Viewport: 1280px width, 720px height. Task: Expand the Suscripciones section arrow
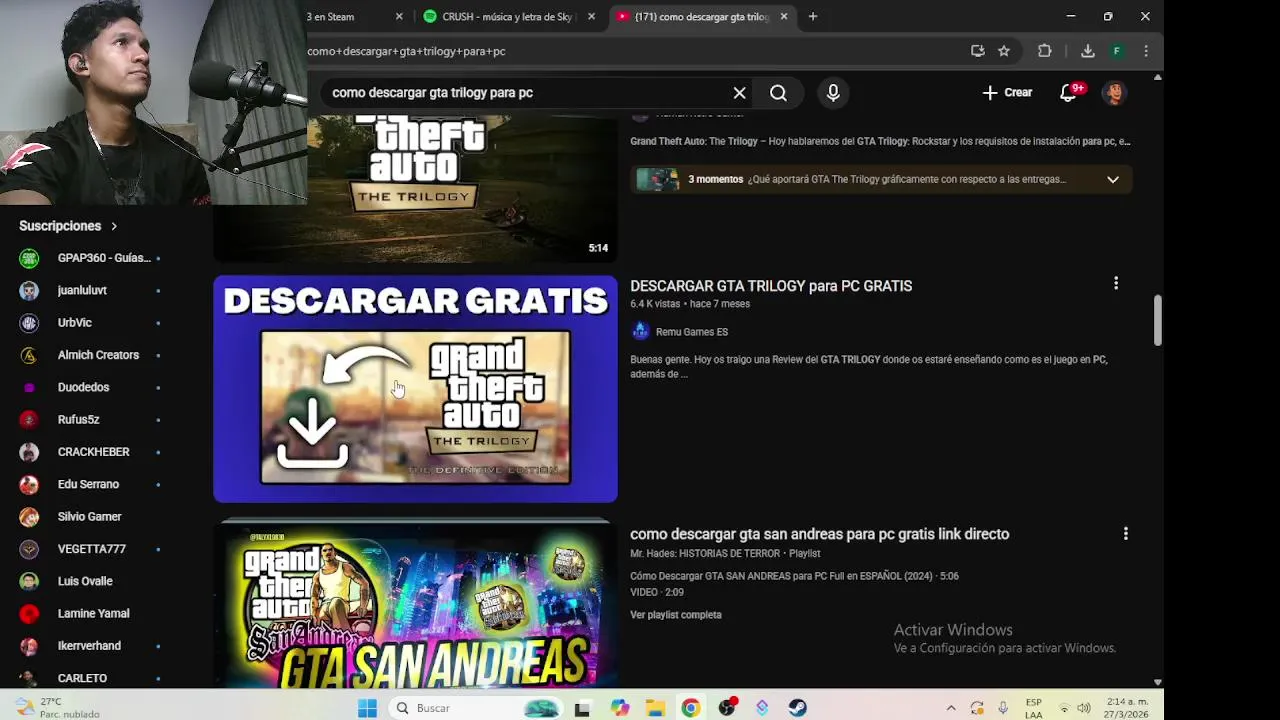[x=114, y=226]
